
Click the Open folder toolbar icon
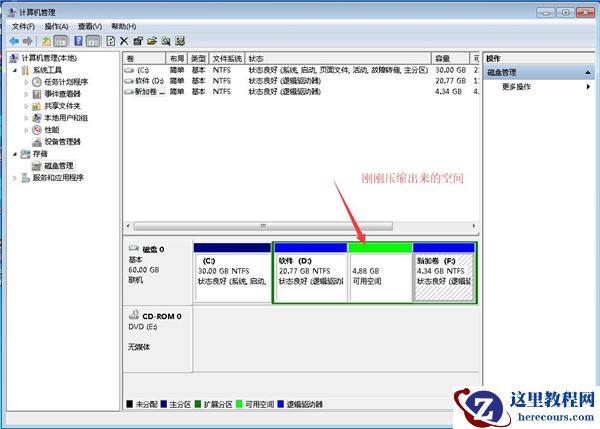click(152, 41)
